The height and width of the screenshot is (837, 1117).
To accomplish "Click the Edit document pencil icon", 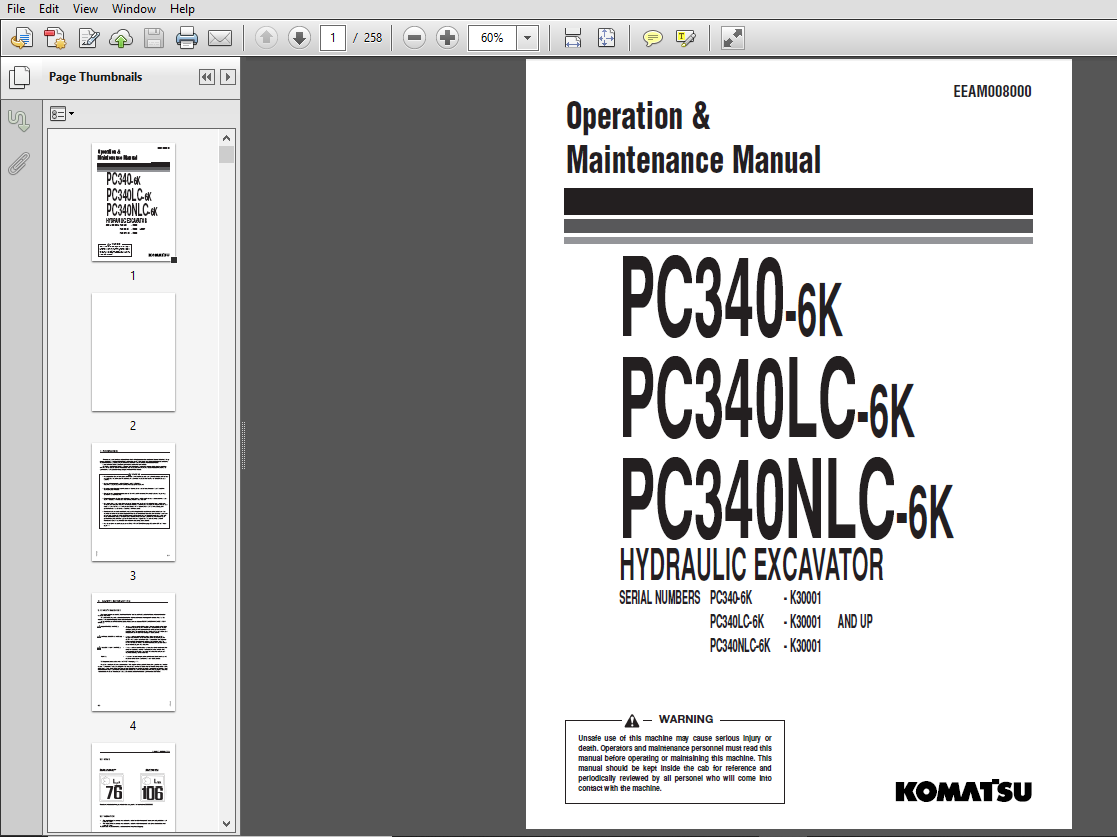I will coord(88,38).
